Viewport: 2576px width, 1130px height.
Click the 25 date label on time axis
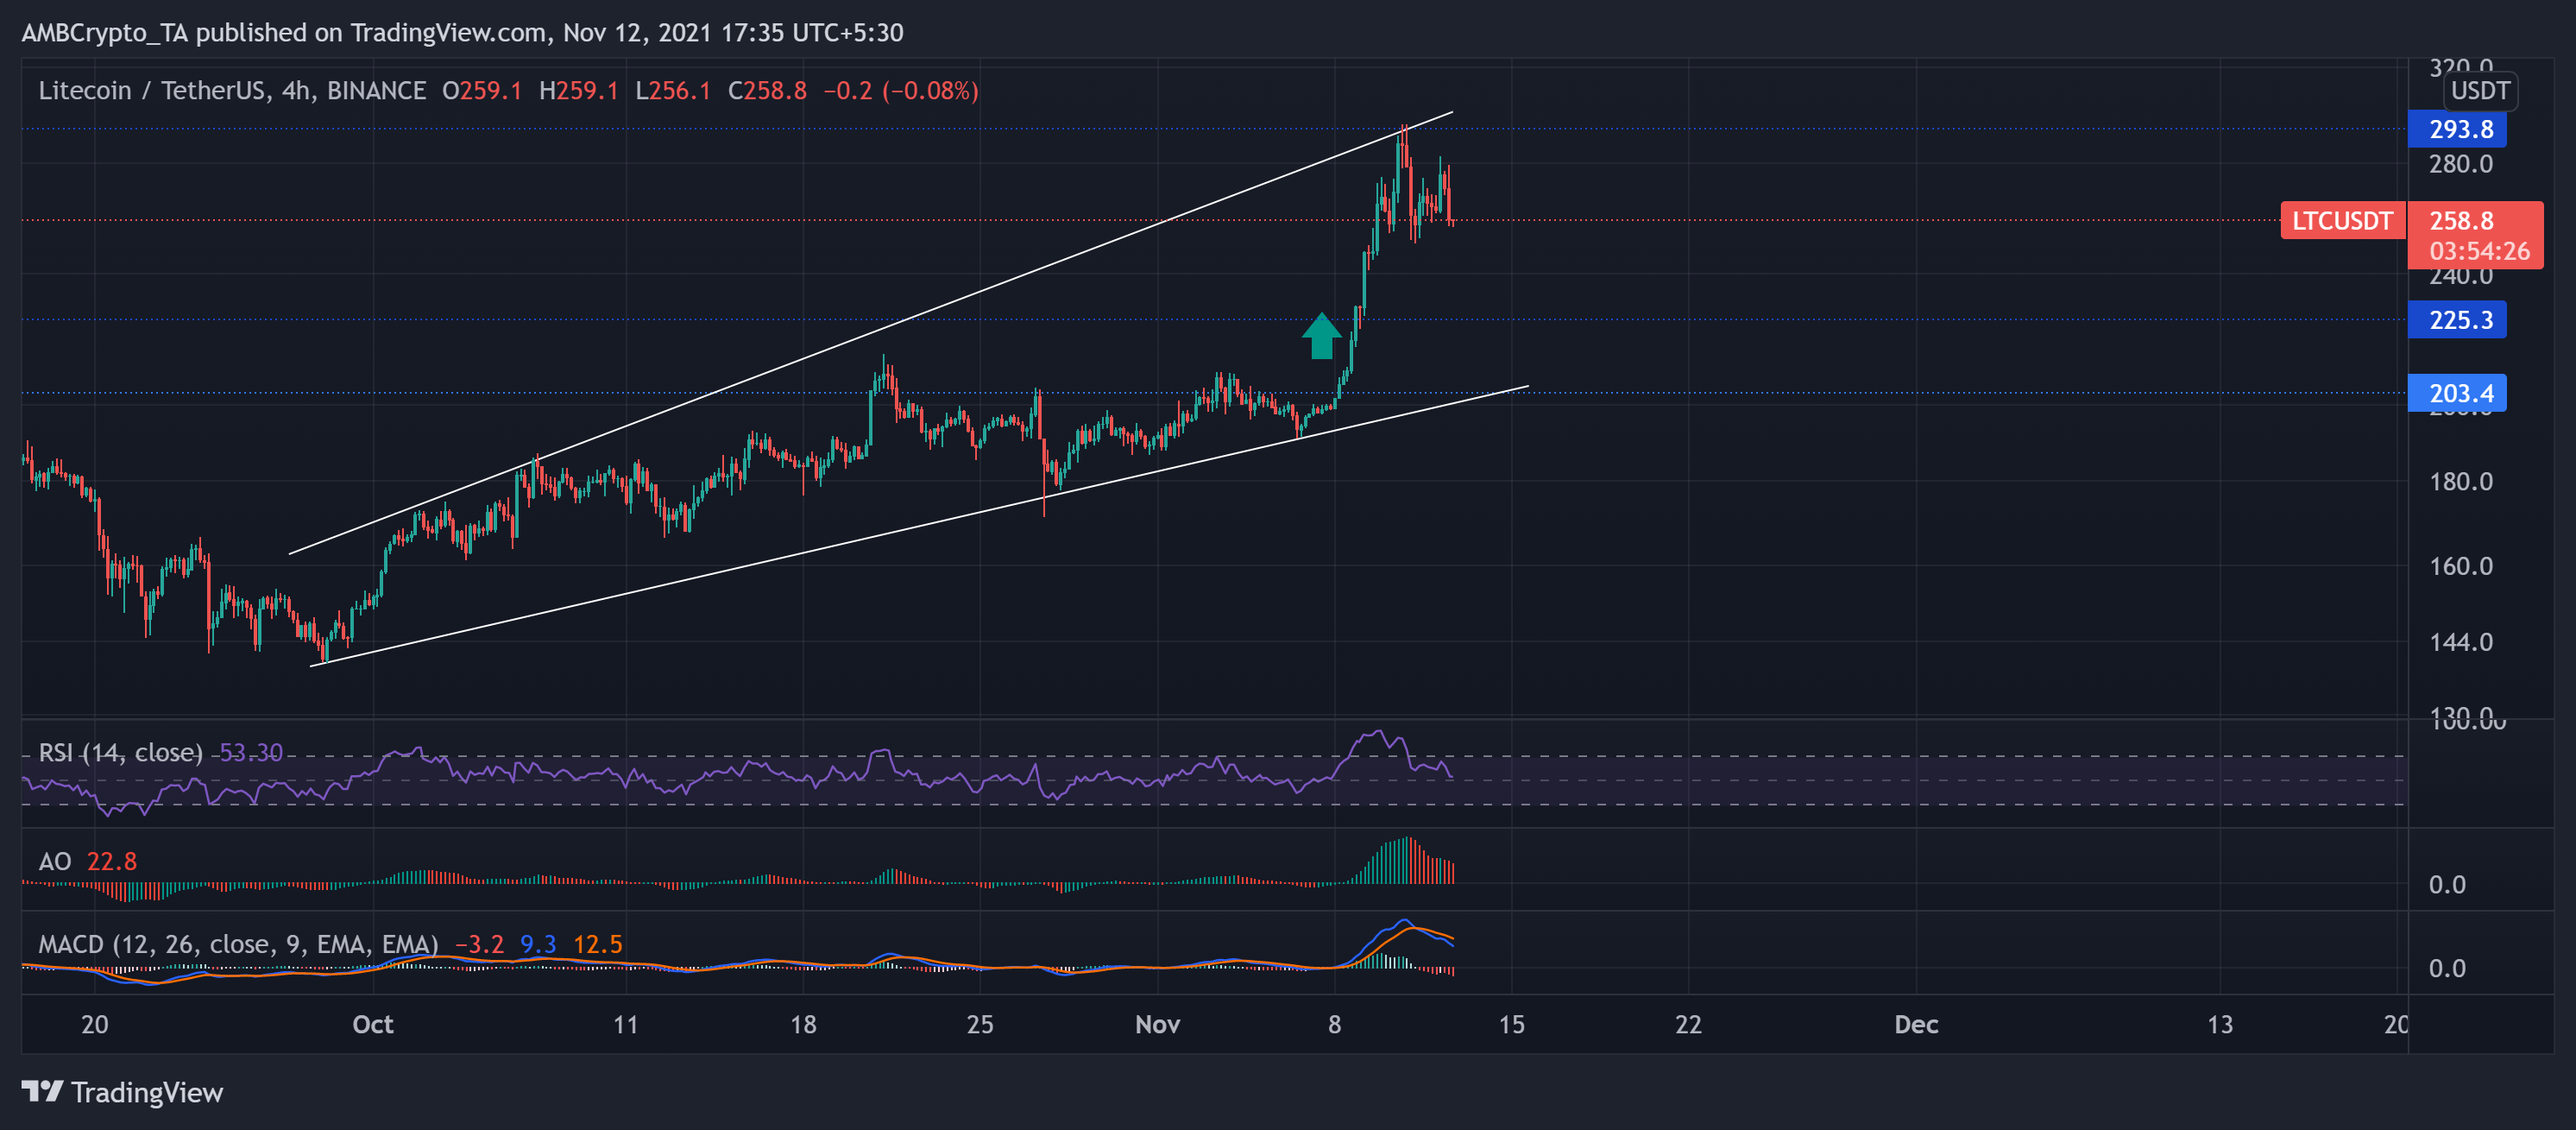coord(980,1024)
